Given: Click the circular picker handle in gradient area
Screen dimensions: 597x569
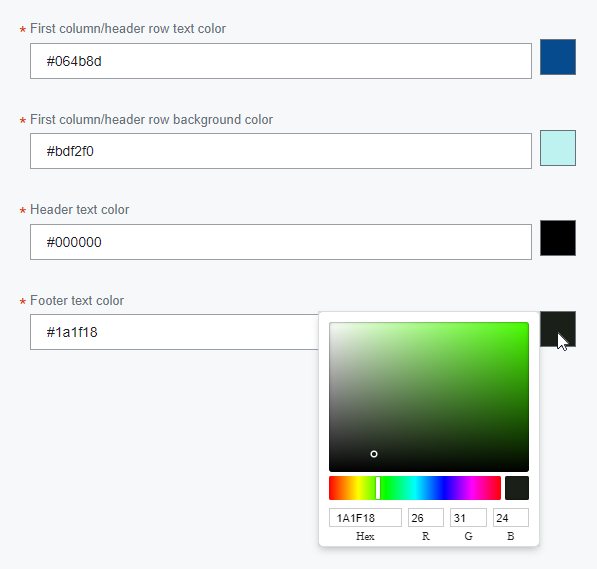Looking at the screenshot, I should click(x=374, y=454).
